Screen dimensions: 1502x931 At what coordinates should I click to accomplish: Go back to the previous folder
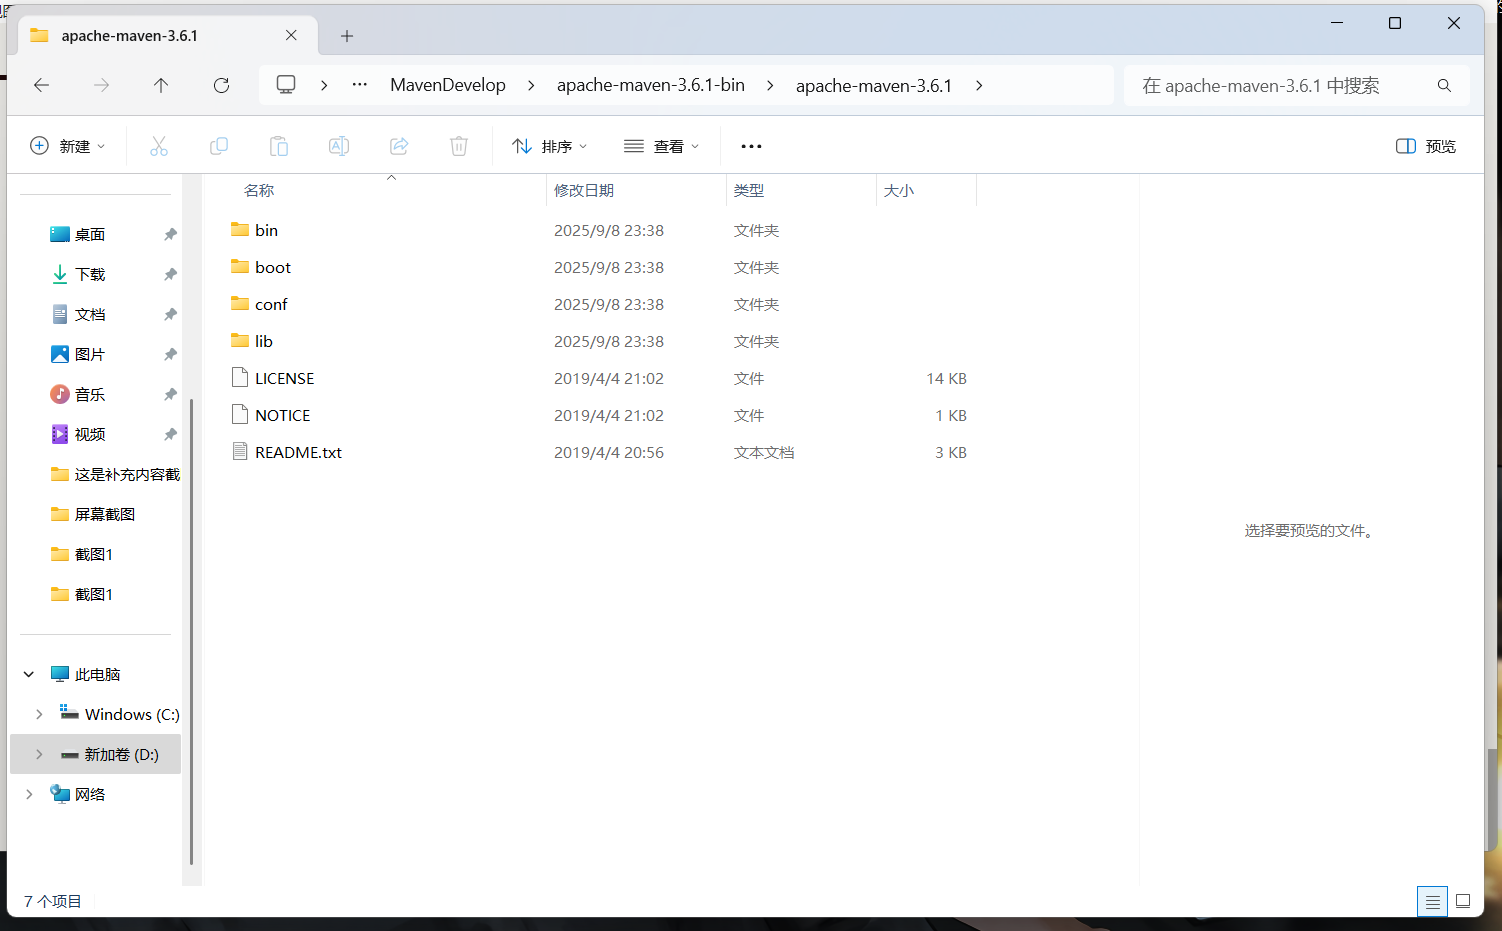(x=41, y=85)
